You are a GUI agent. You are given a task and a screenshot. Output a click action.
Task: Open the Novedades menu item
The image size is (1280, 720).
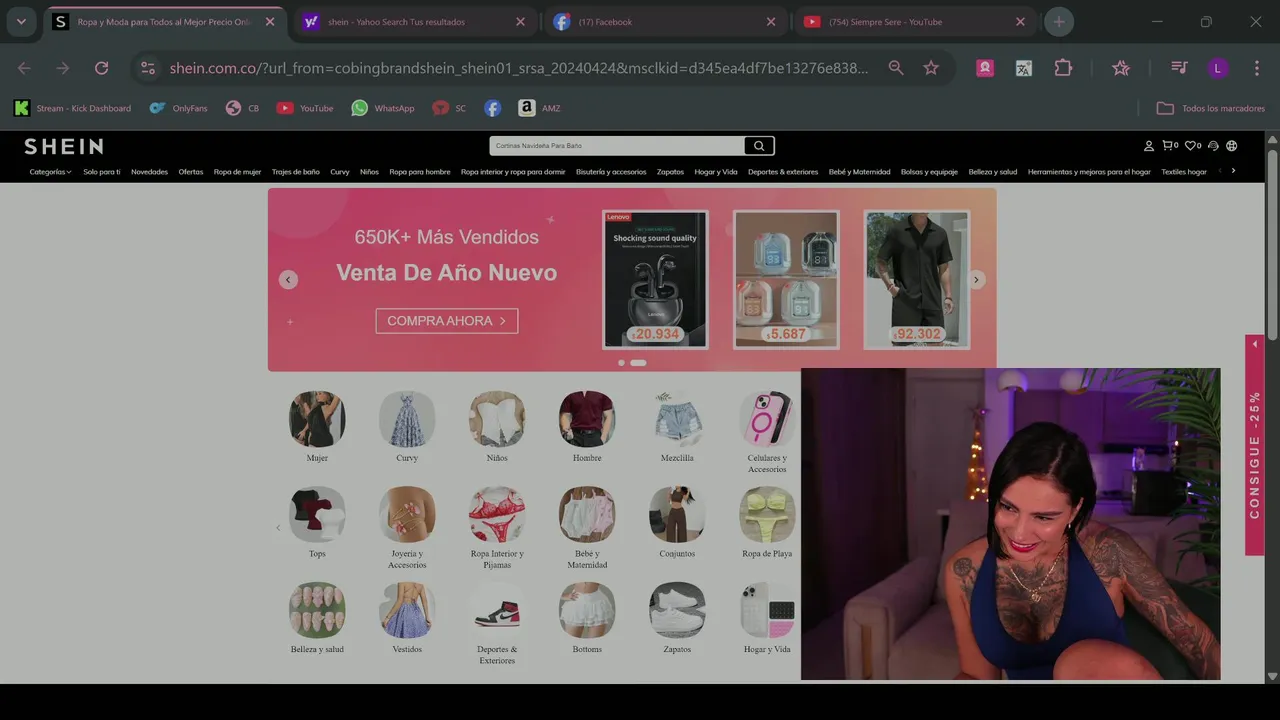click(x=149, y=172)
